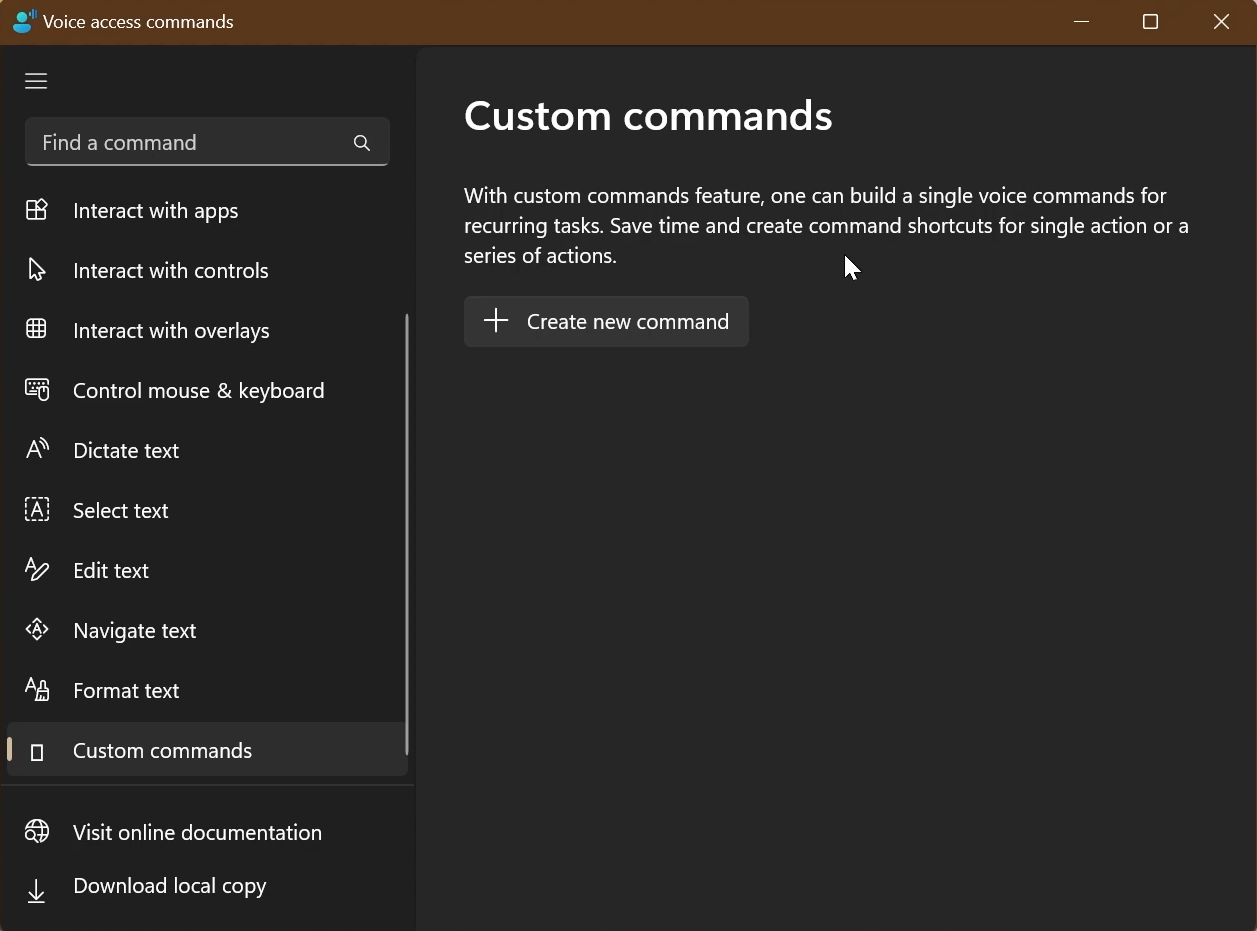Open the hamburger navigation menu
Viewport: 1257px width, 931px height.
[x=36, y=81]
